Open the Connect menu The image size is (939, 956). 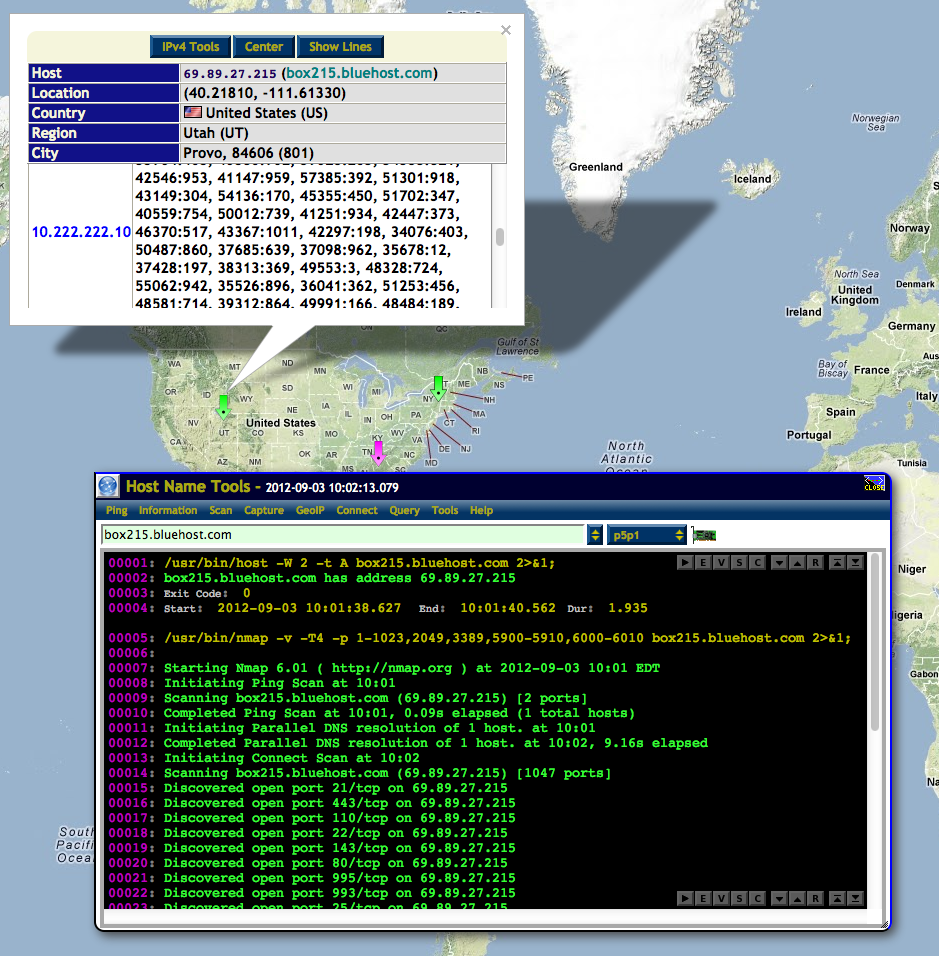(357, 510)
